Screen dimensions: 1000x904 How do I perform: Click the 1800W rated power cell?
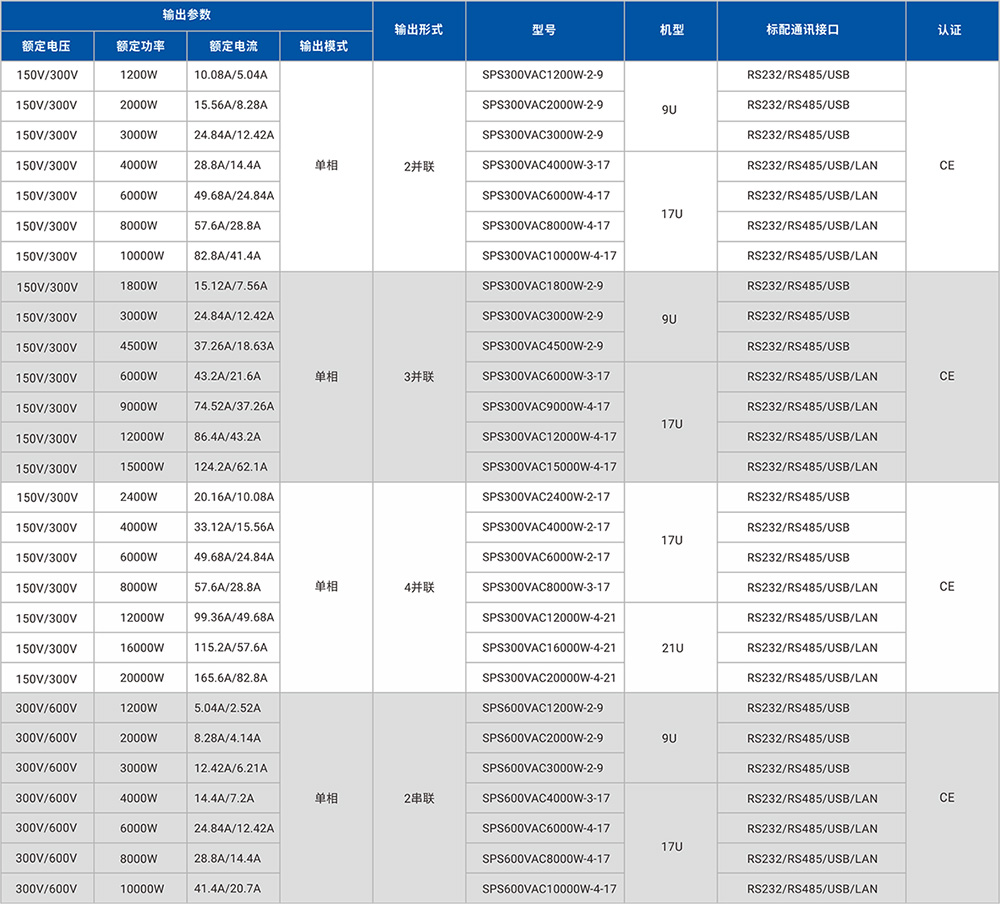tap(140, 286)
